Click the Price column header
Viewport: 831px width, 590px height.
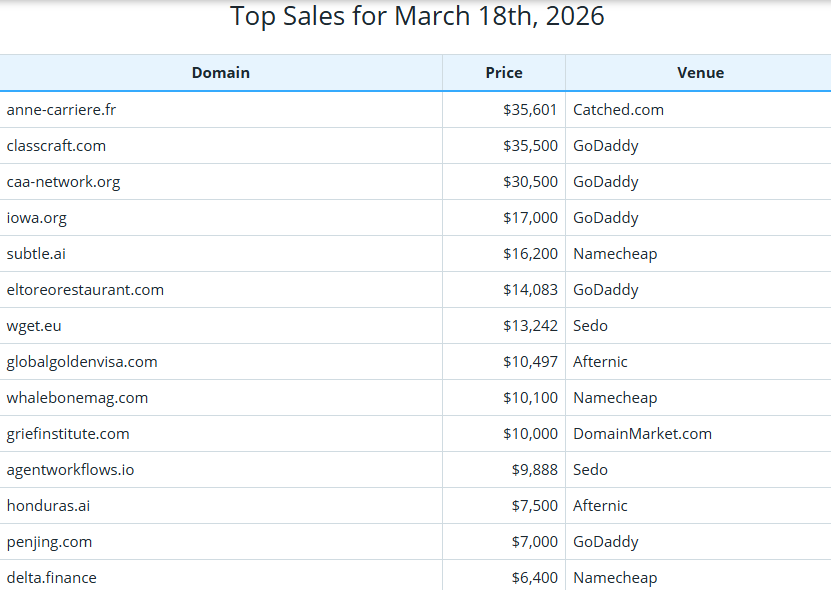point(503,72)
